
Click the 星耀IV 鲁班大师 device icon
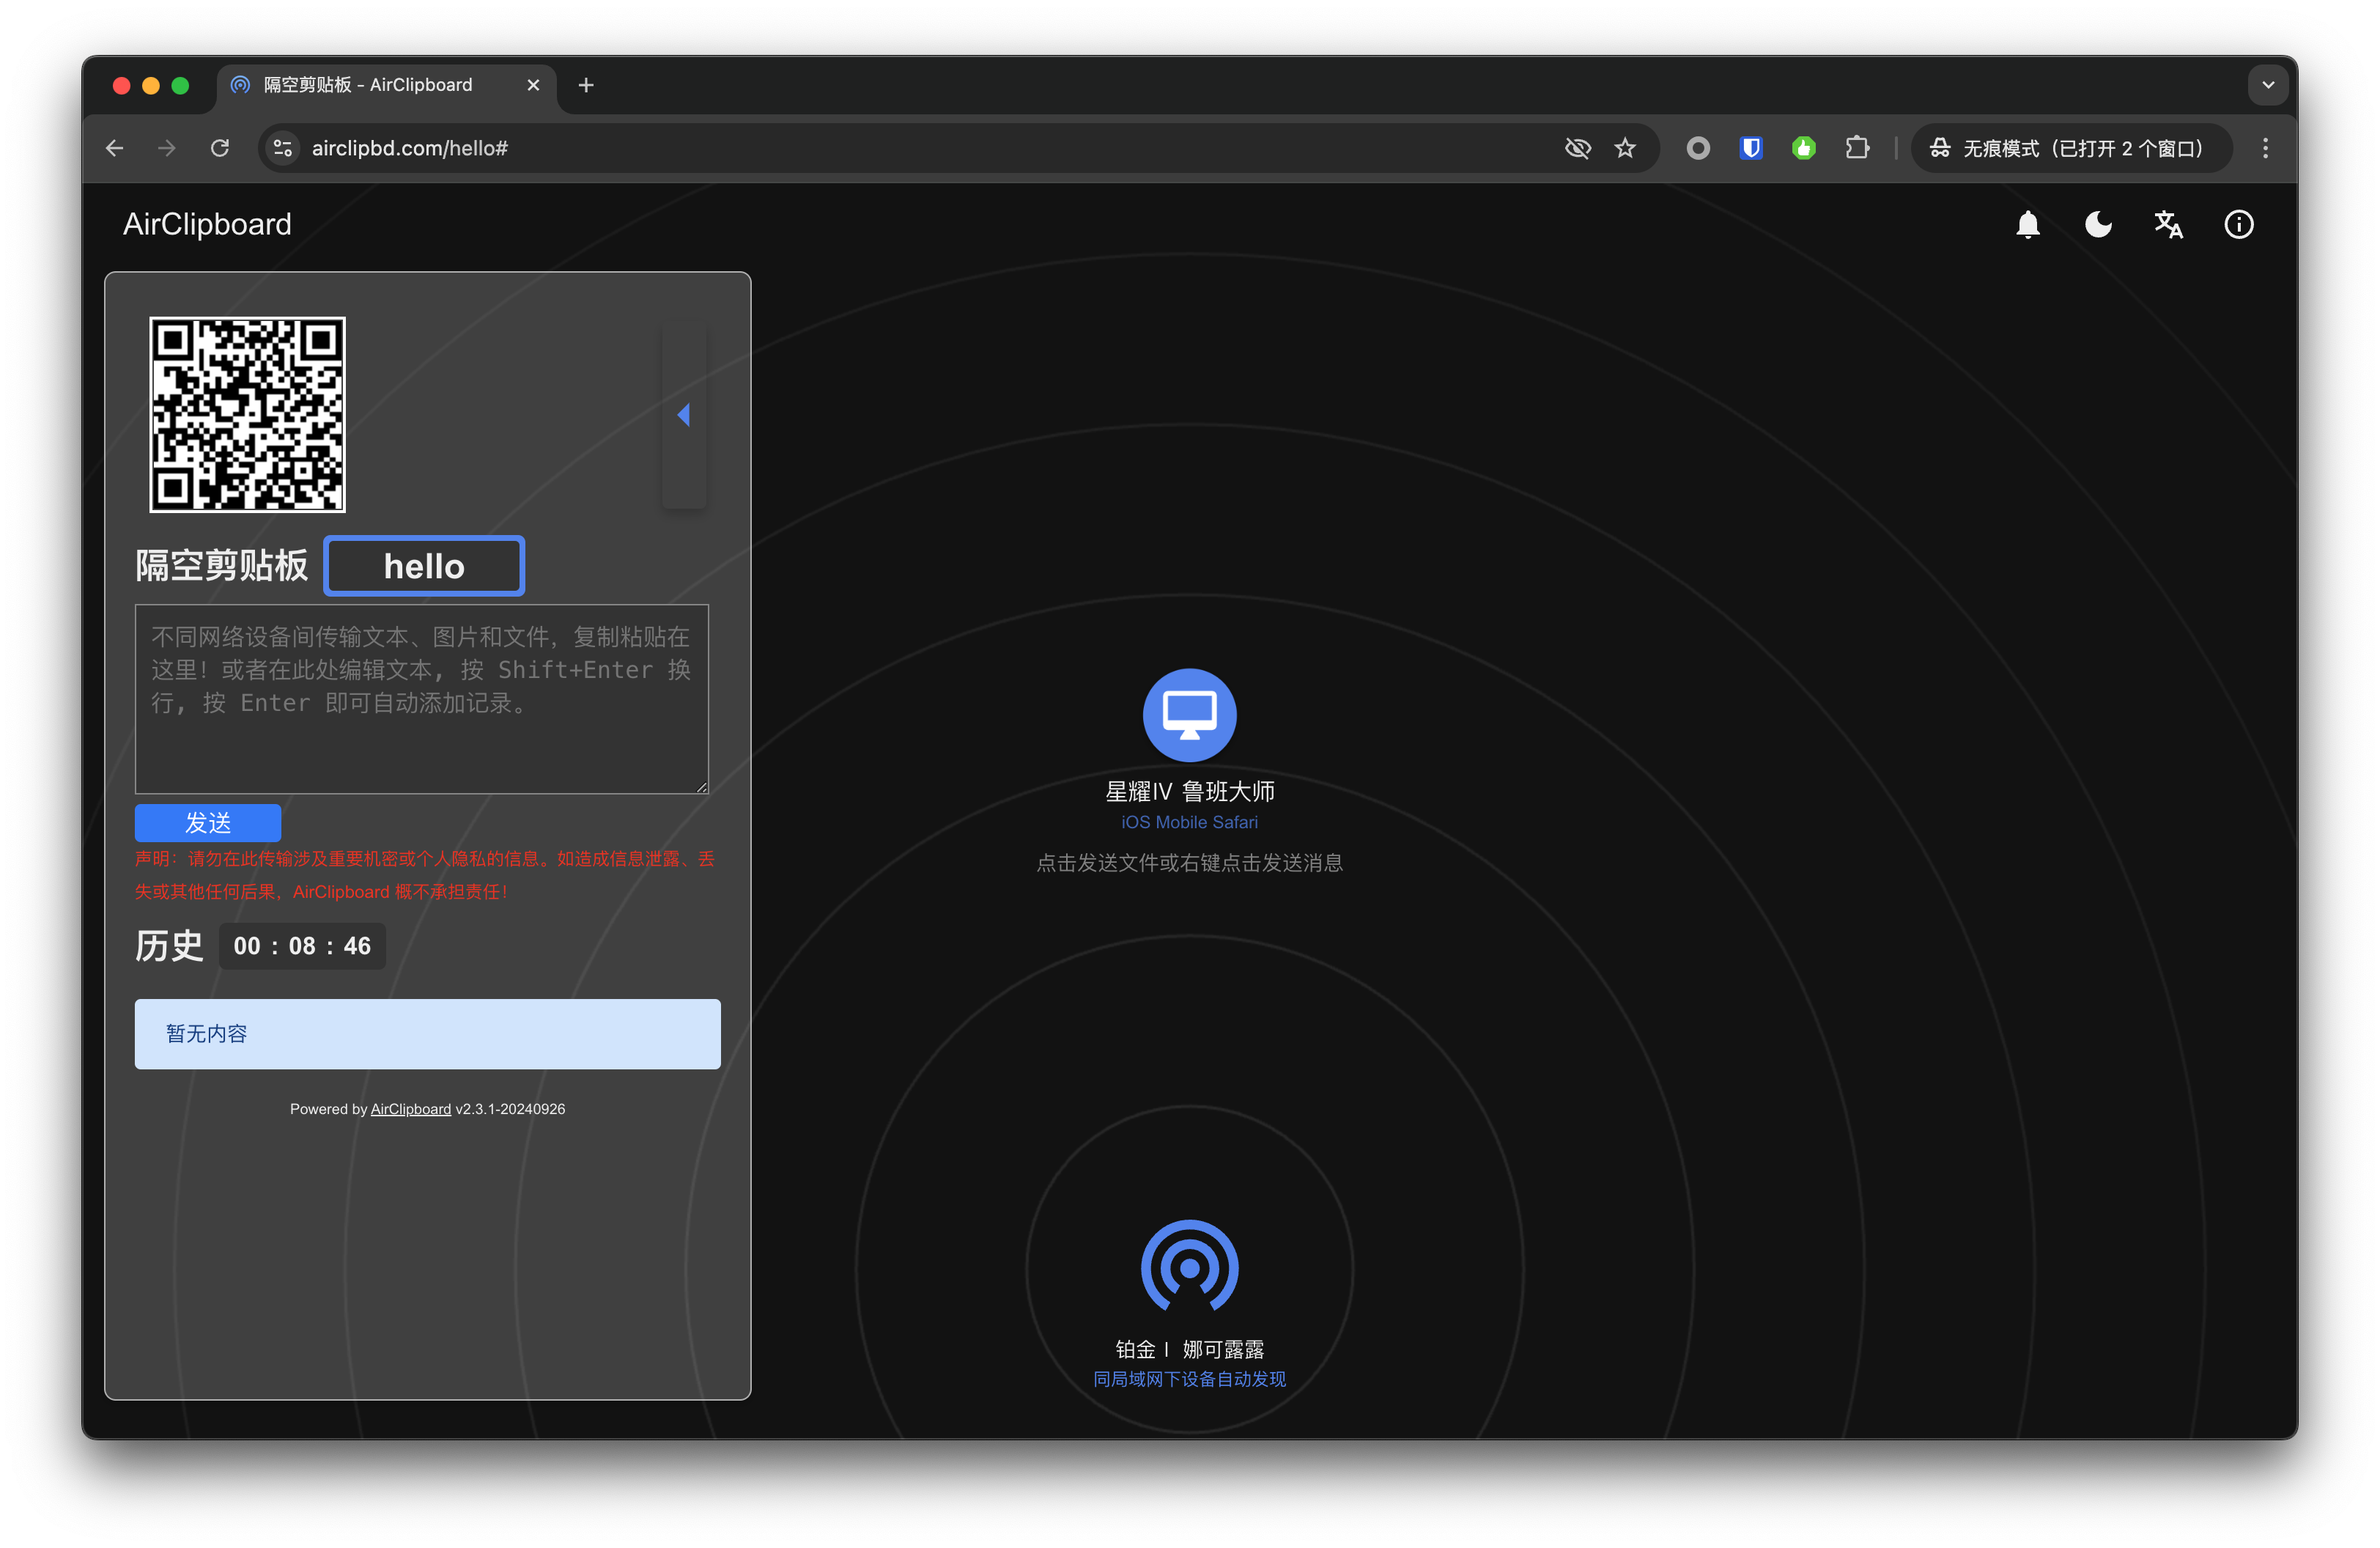click(x=1189, y=715)
